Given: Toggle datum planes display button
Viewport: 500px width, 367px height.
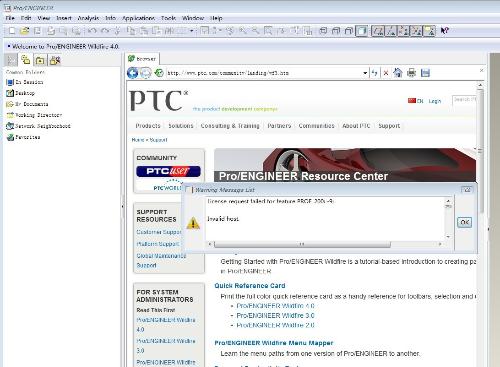Looking at the screenshot, I should pyautogui.click(x=378, y=31).
